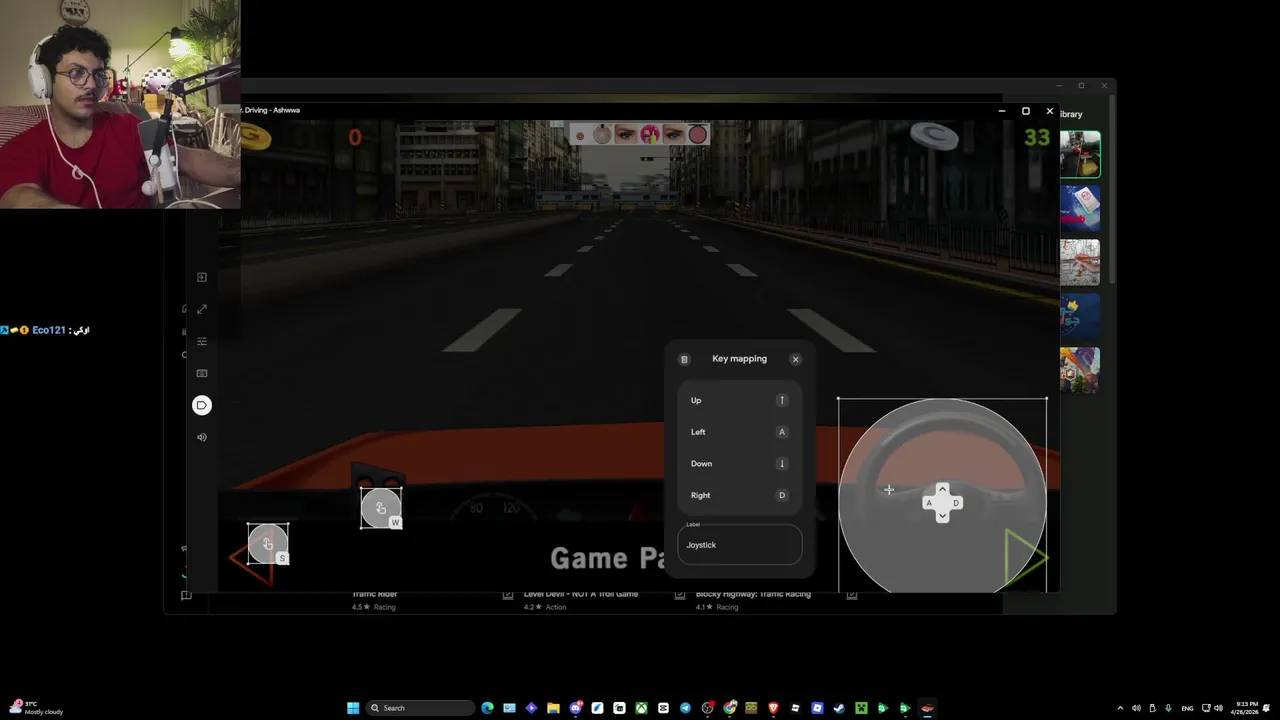Open Brave browser from the taskbar
This screenshot has height=720, width=1280.
coord(774,708)
